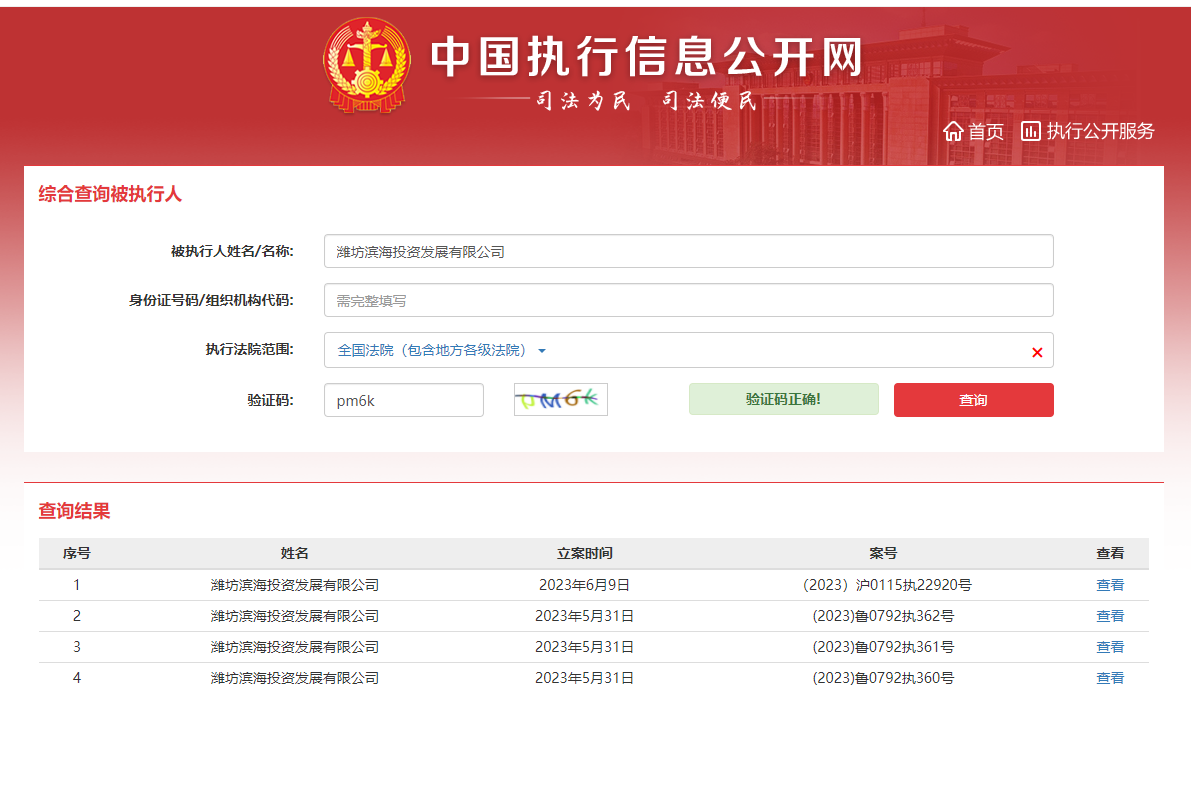This screenshot has width=1191, height=798.
Task: Open 查看 link for case 鲁0792执362号
Action: click(x=1110, y=616)
